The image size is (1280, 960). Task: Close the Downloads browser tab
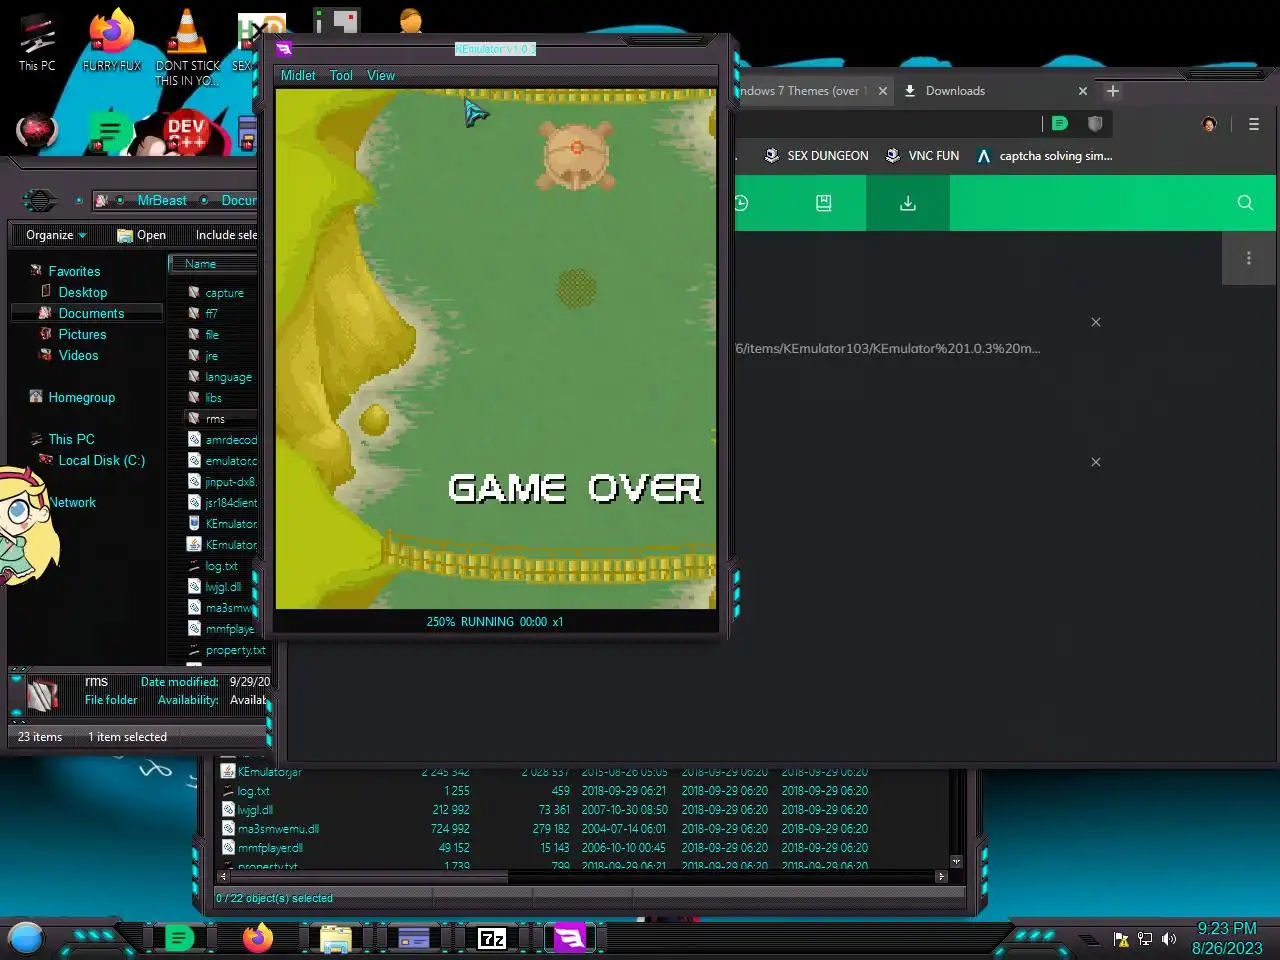(1082, 91)
